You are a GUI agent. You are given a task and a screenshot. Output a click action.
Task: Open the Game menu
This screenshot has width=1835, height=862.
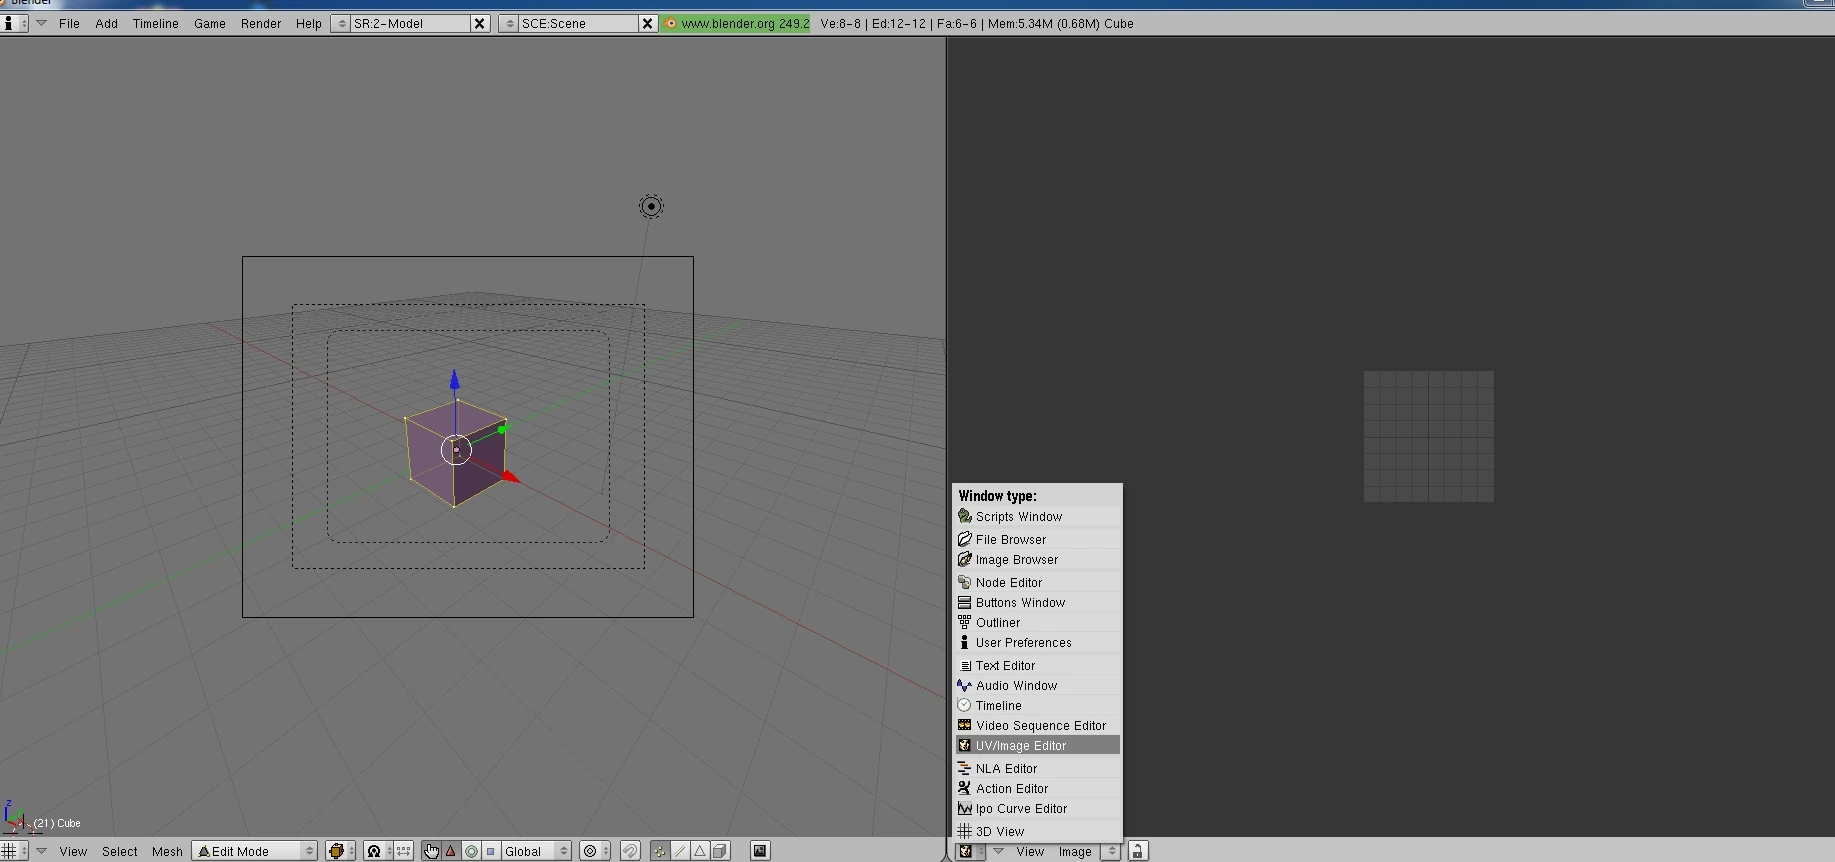click(210, 24)
